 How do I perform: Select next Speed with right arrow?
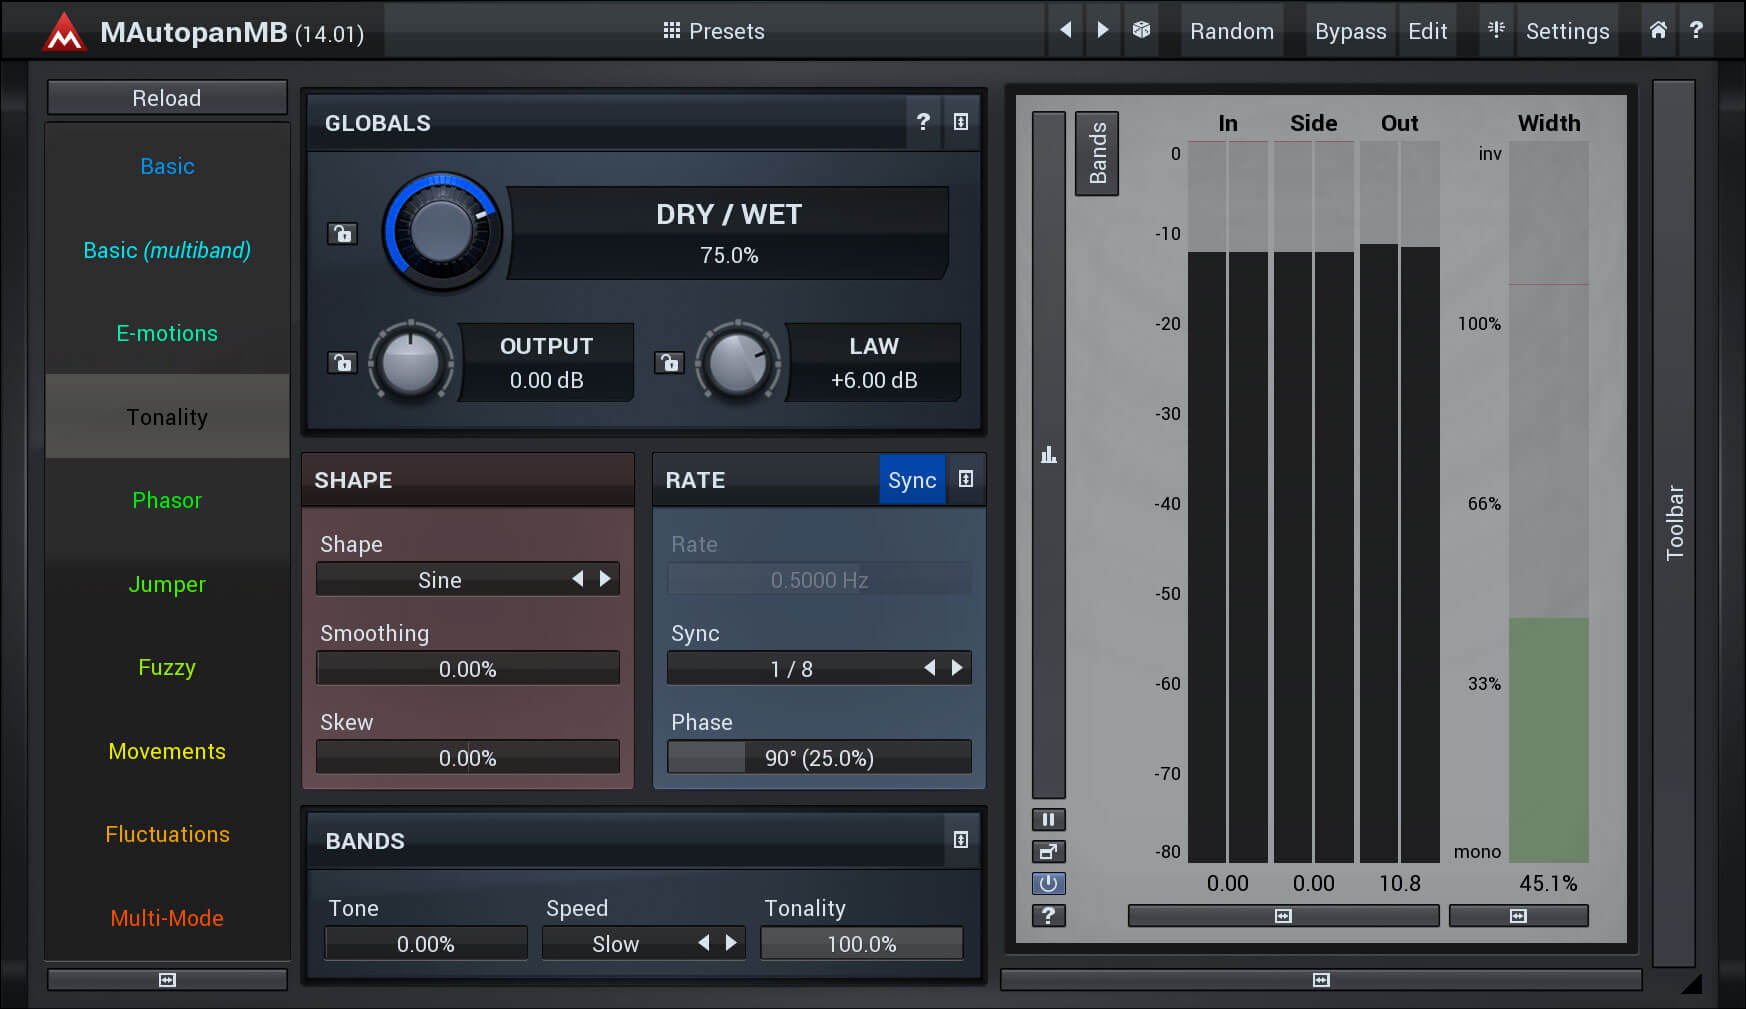[731, 943]
